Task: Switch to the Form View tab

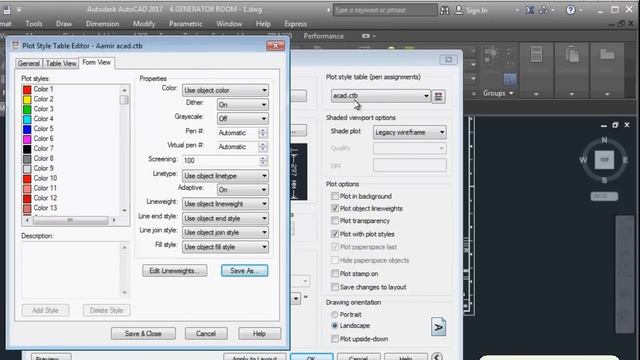Action: [x=97, y=62]
